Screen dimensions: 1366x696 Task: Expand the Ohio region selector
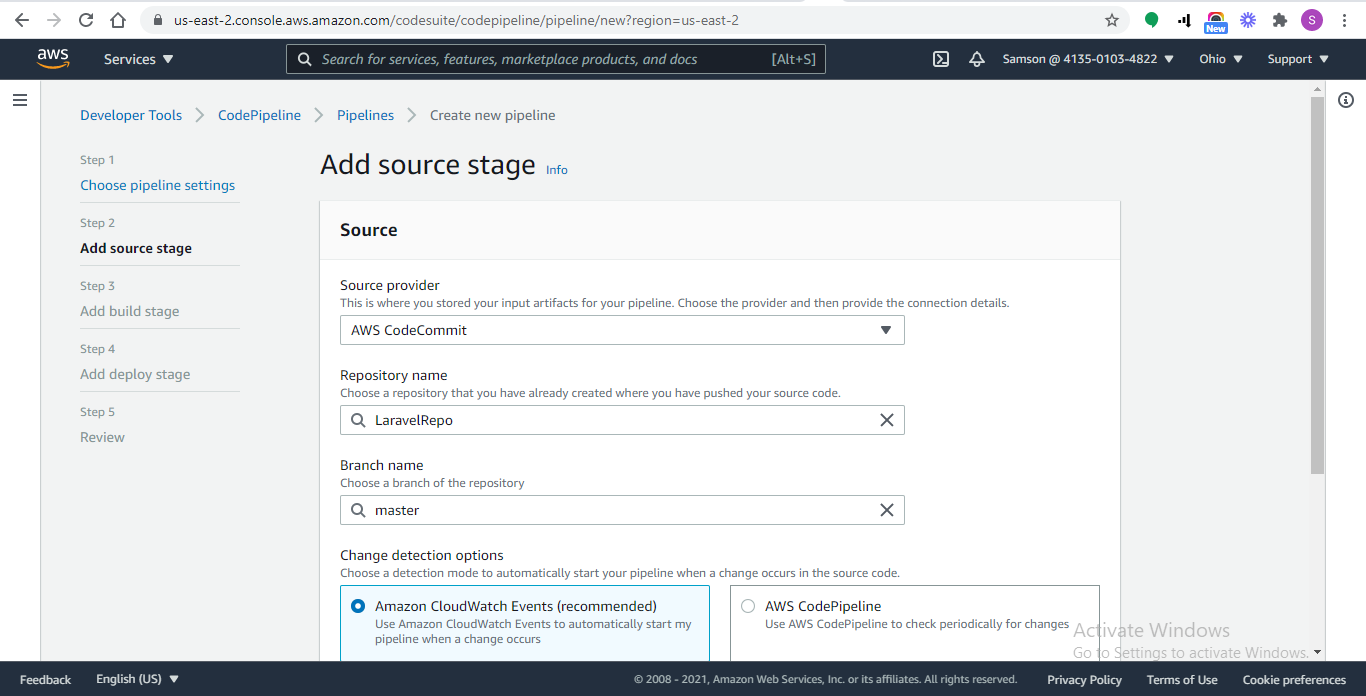pyautogui.click(x=1220, y=59)
